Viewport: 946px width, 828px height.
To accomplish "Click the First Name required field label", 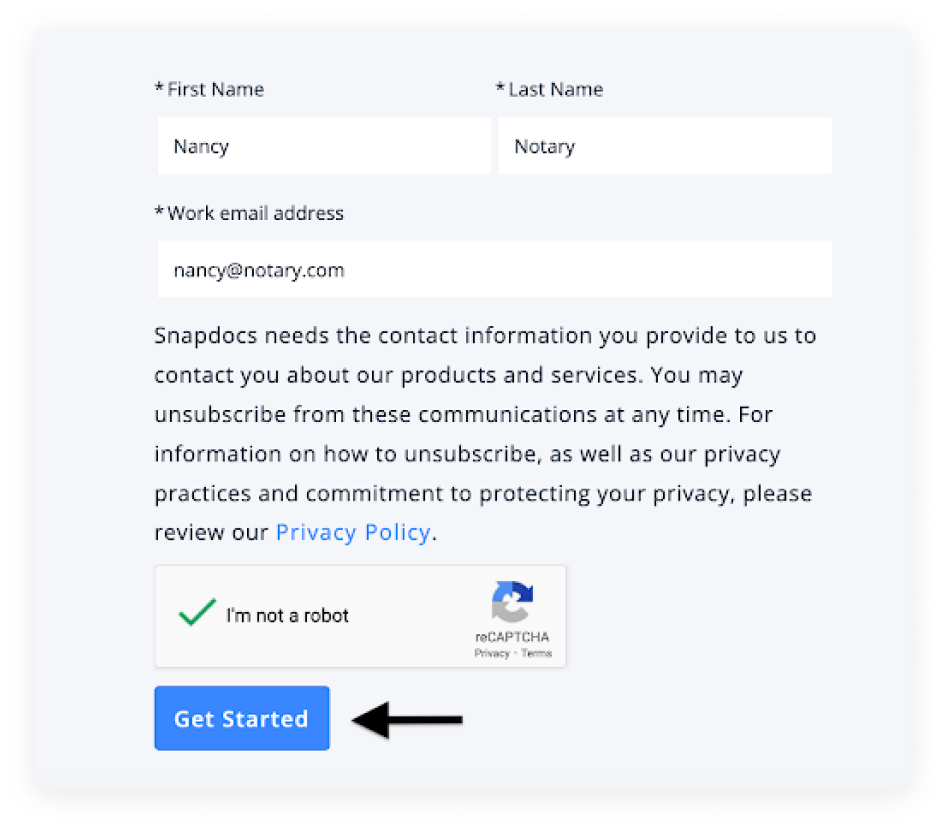I will click(209, 89).
